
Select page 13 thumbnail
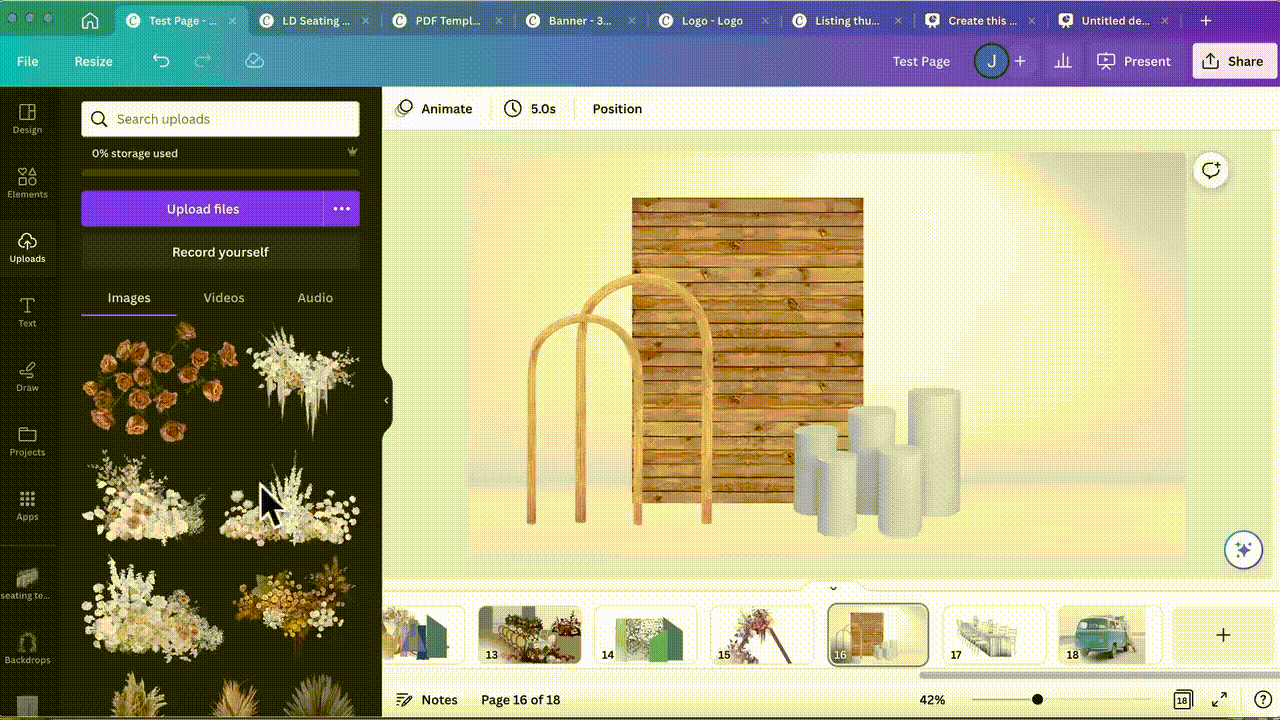tap(530, 635)
